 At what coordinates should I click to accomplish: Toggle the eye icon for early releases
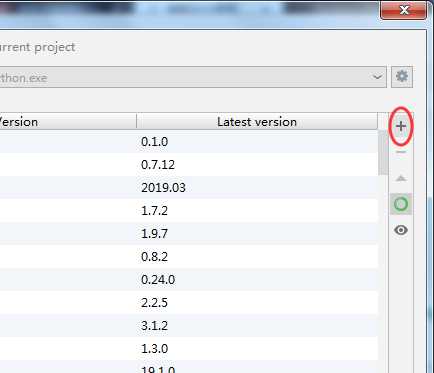(401, 230)
